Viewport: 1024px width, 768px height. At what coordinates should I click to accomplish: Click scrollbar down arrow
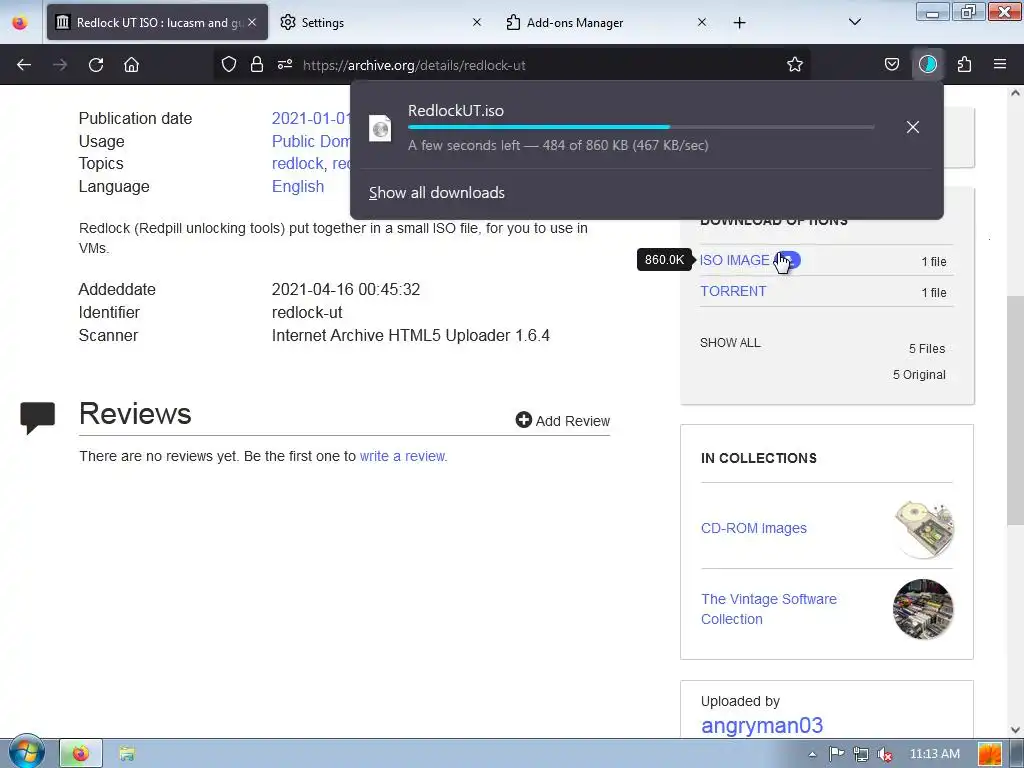(x=1015, y=729)
